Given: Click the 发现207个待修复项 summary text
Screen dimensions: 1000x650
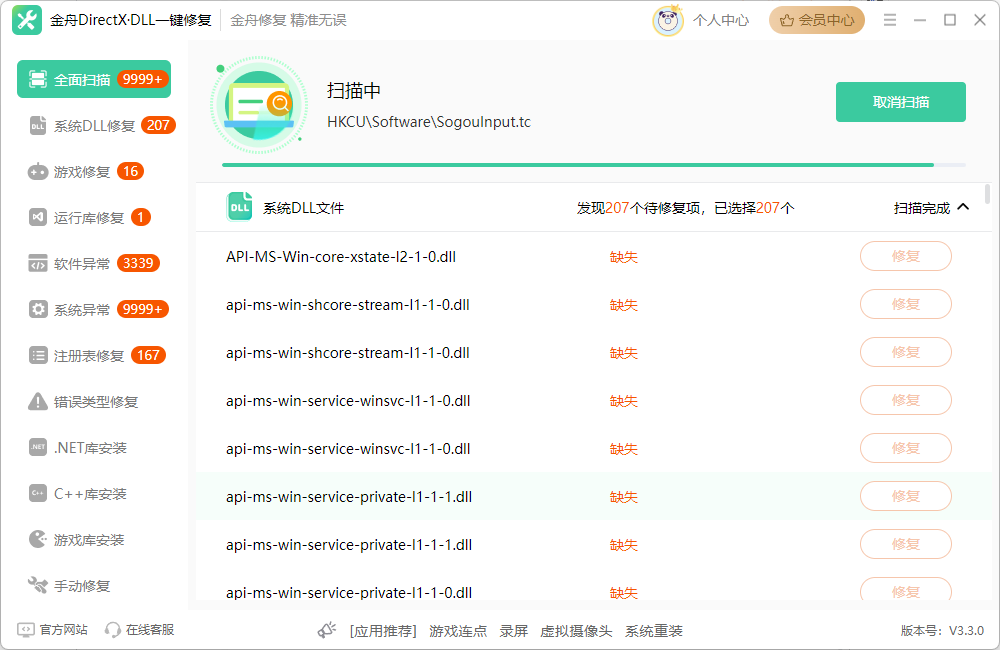Looking at the screenshot, I should tap(639, 208).
